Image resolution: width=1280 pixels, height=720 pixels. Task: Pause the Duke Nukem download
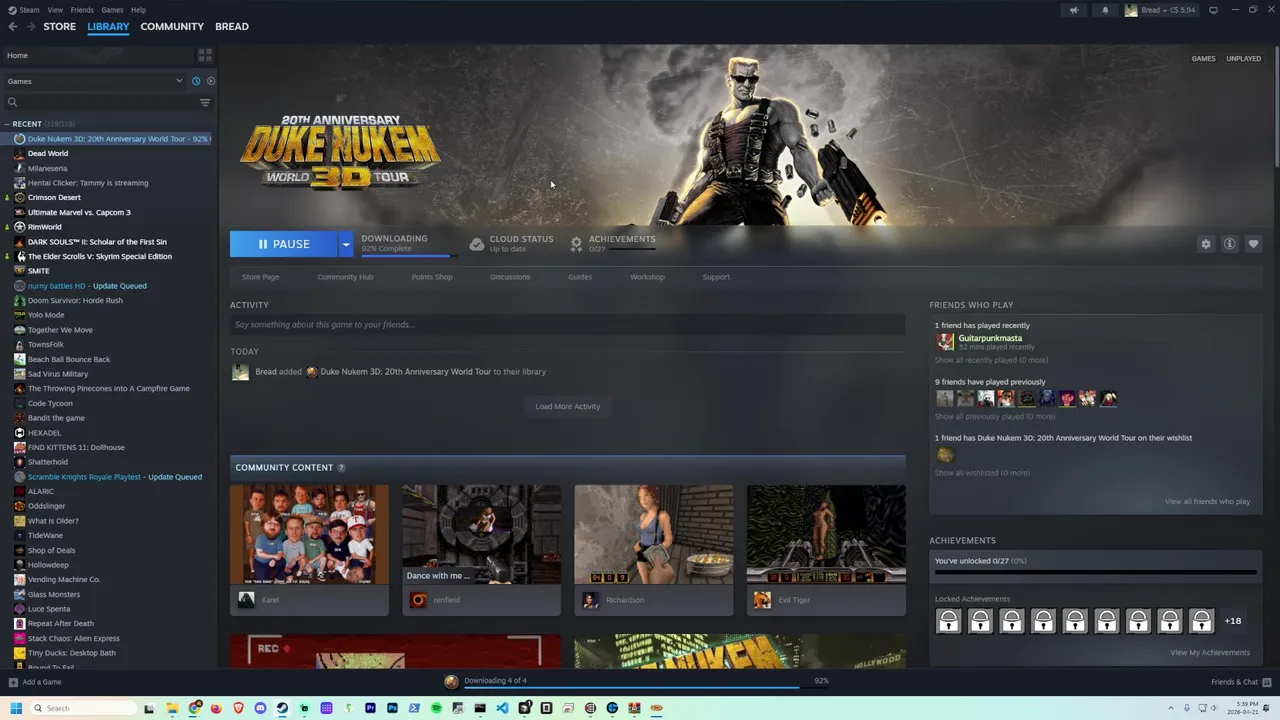pos(284,244)
